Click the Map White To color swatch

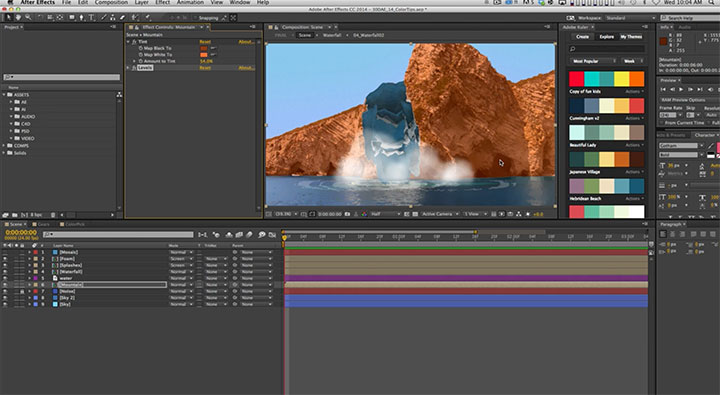[203, 55]
